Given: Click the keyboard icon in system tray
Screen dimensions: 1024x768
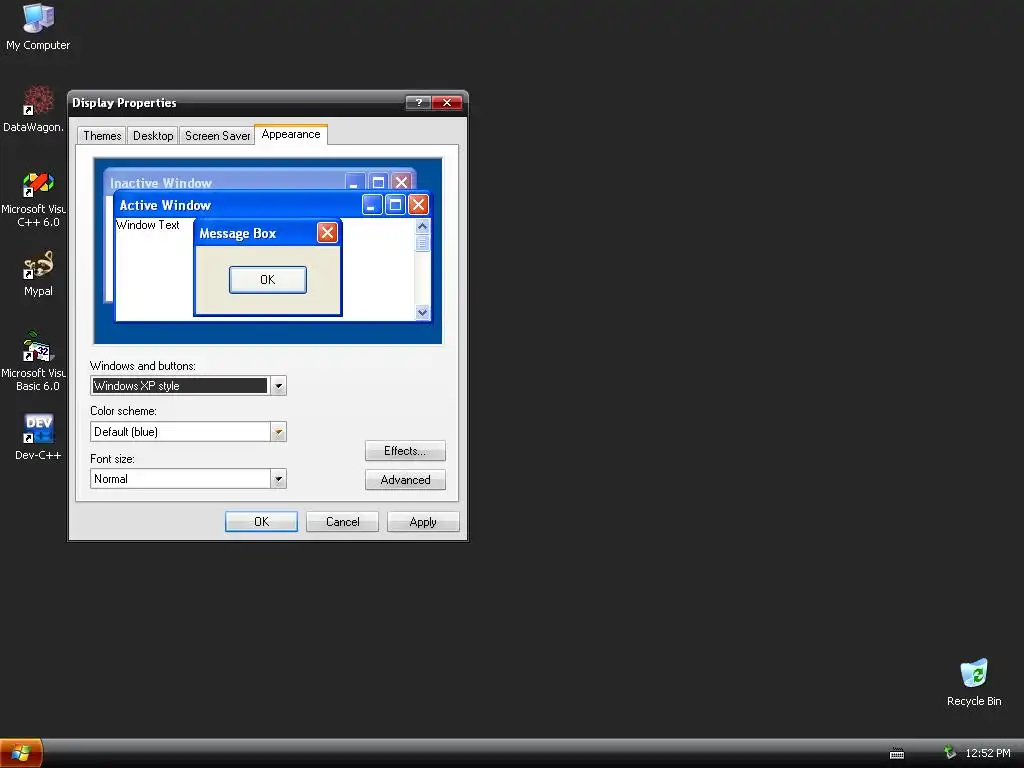Looking at the screenshot, I should click(897, 754).
